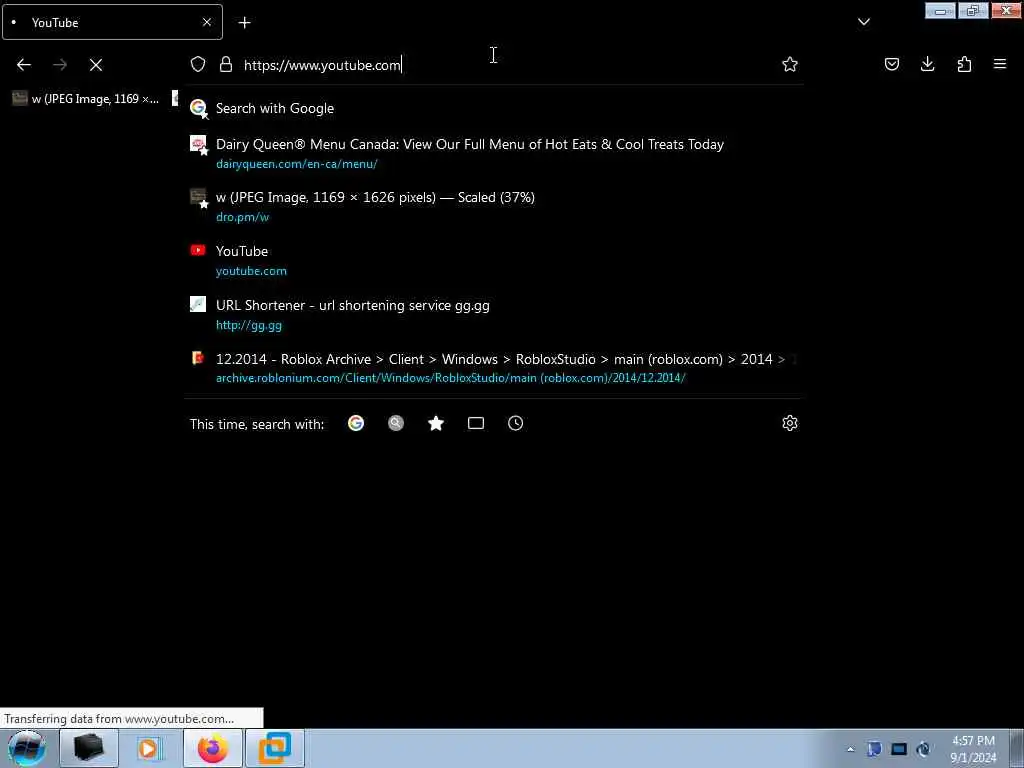The height and width of the screenshot is (768, 1024).
Task: Expand the list all tabs chevron
Action: 864,22
